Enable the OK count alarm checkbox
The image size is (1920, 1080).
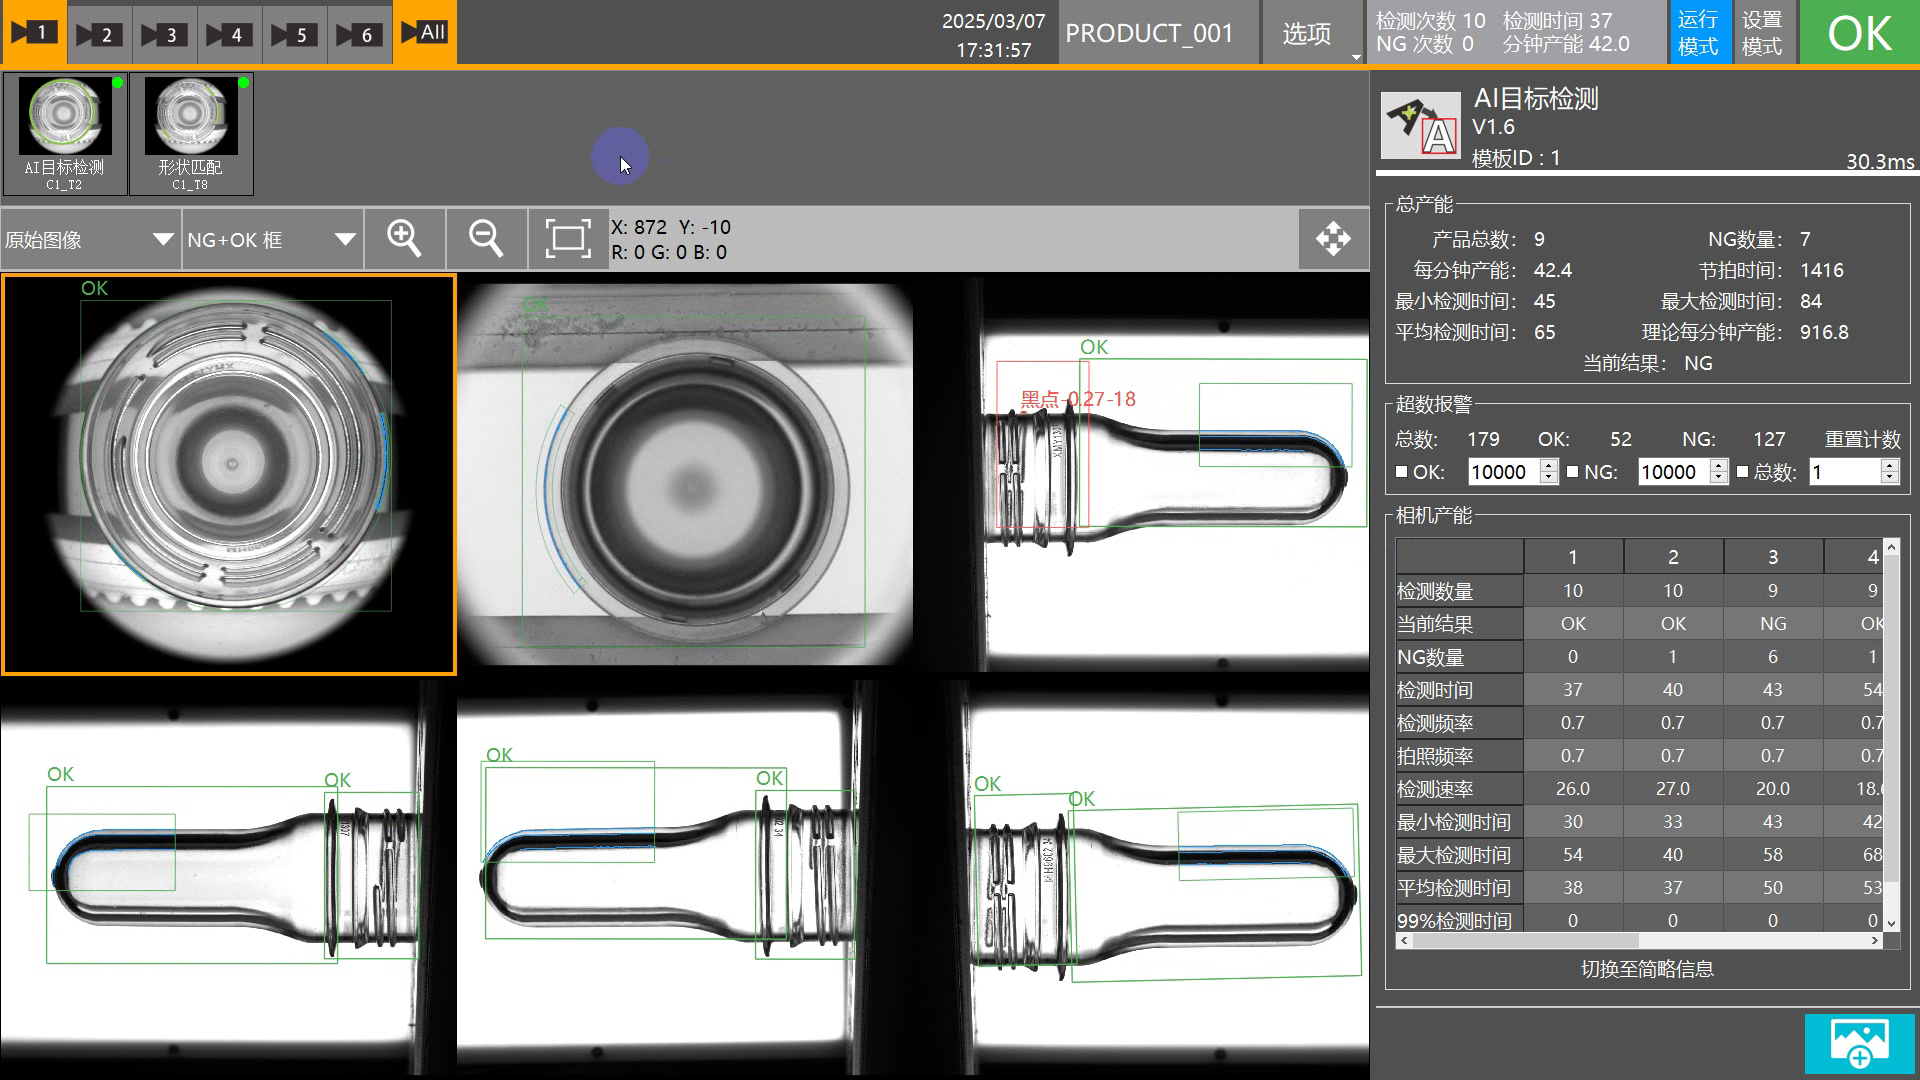point(1401,472)
